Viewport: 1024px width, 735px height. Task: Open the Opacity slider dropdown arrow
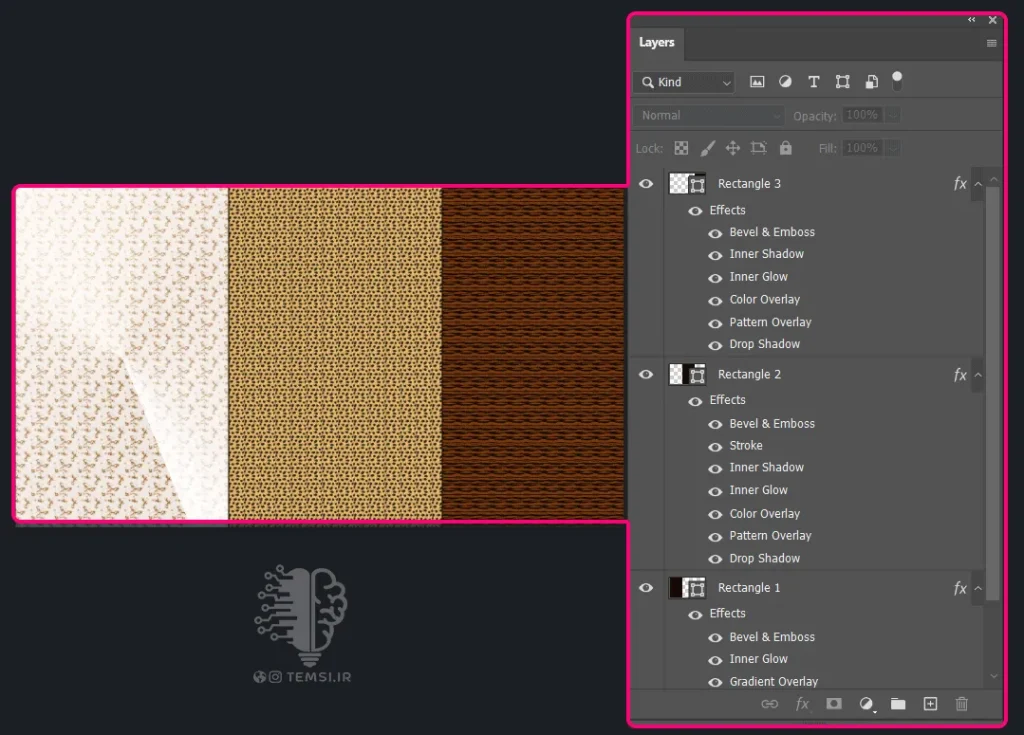tap(893, 115)
